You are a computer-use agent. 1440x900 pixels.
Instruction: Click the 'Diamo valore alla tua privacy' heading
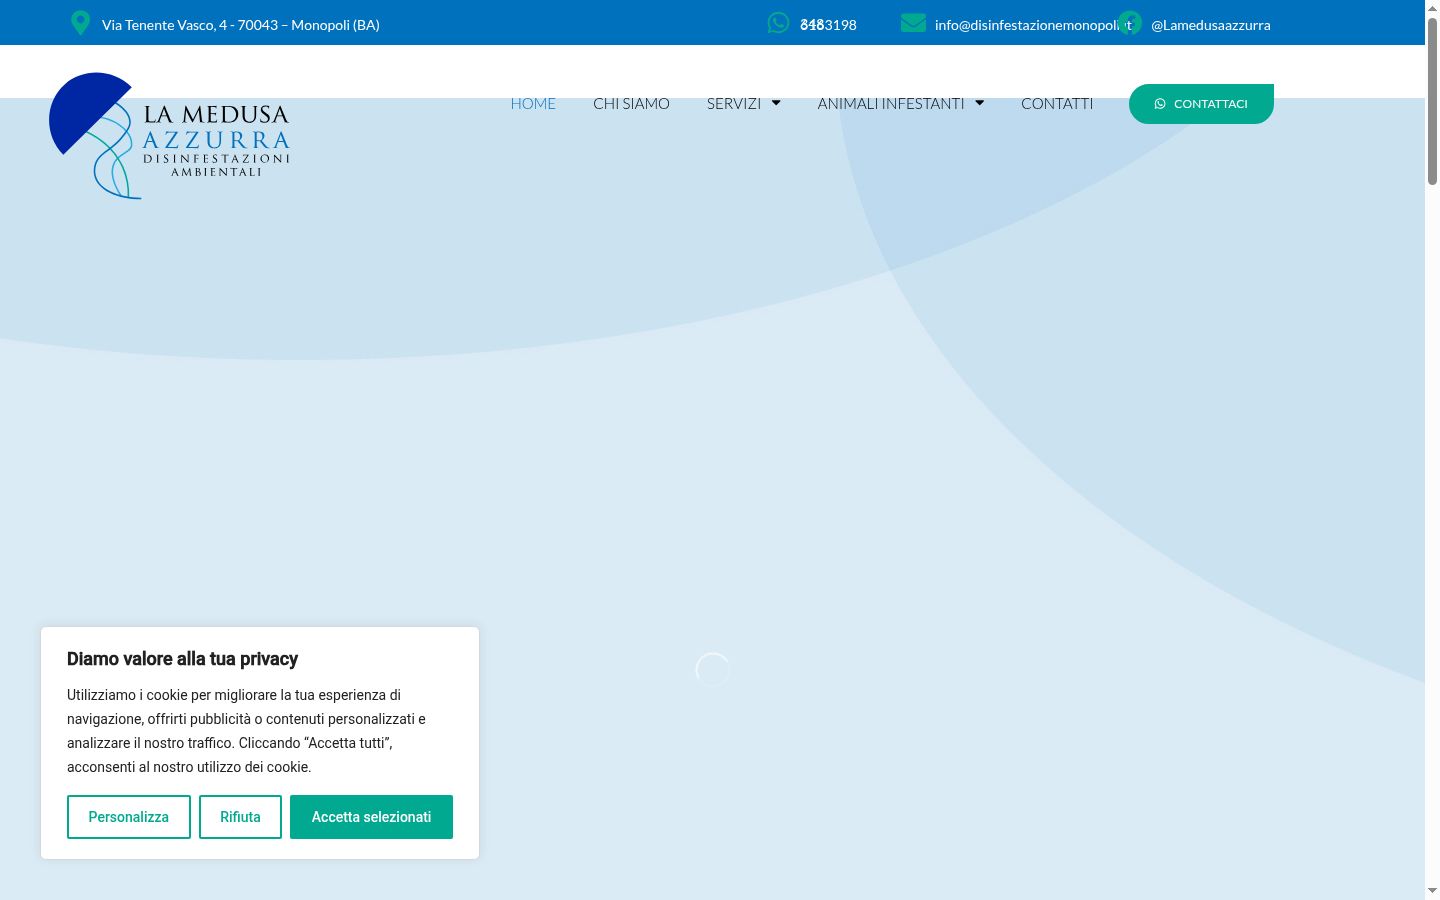tap(183, 659)
